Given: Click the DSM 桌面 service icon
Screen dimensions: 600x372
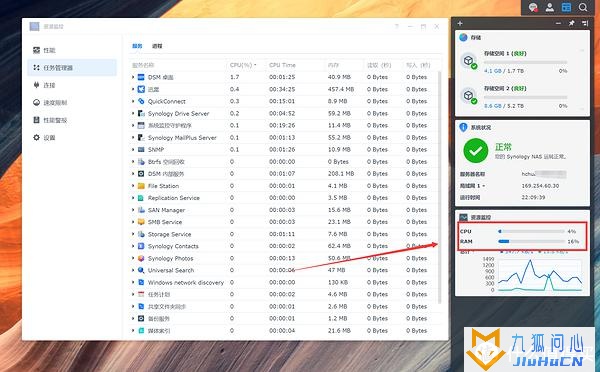Looking at the screenshot, I should 141,77.
